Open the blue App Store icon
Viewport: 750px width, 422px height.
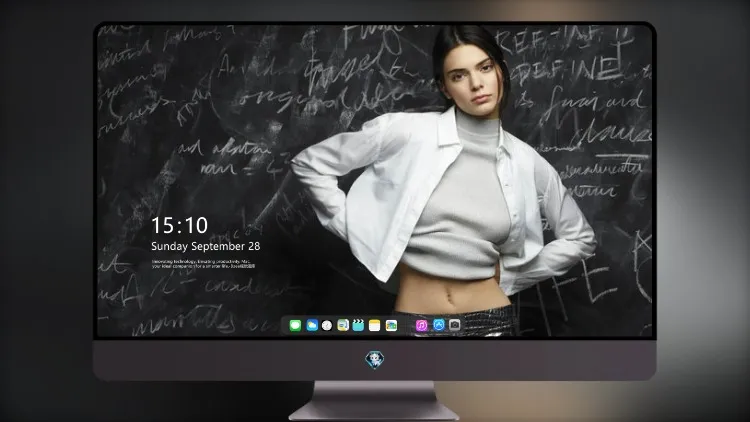pos(439,325)
